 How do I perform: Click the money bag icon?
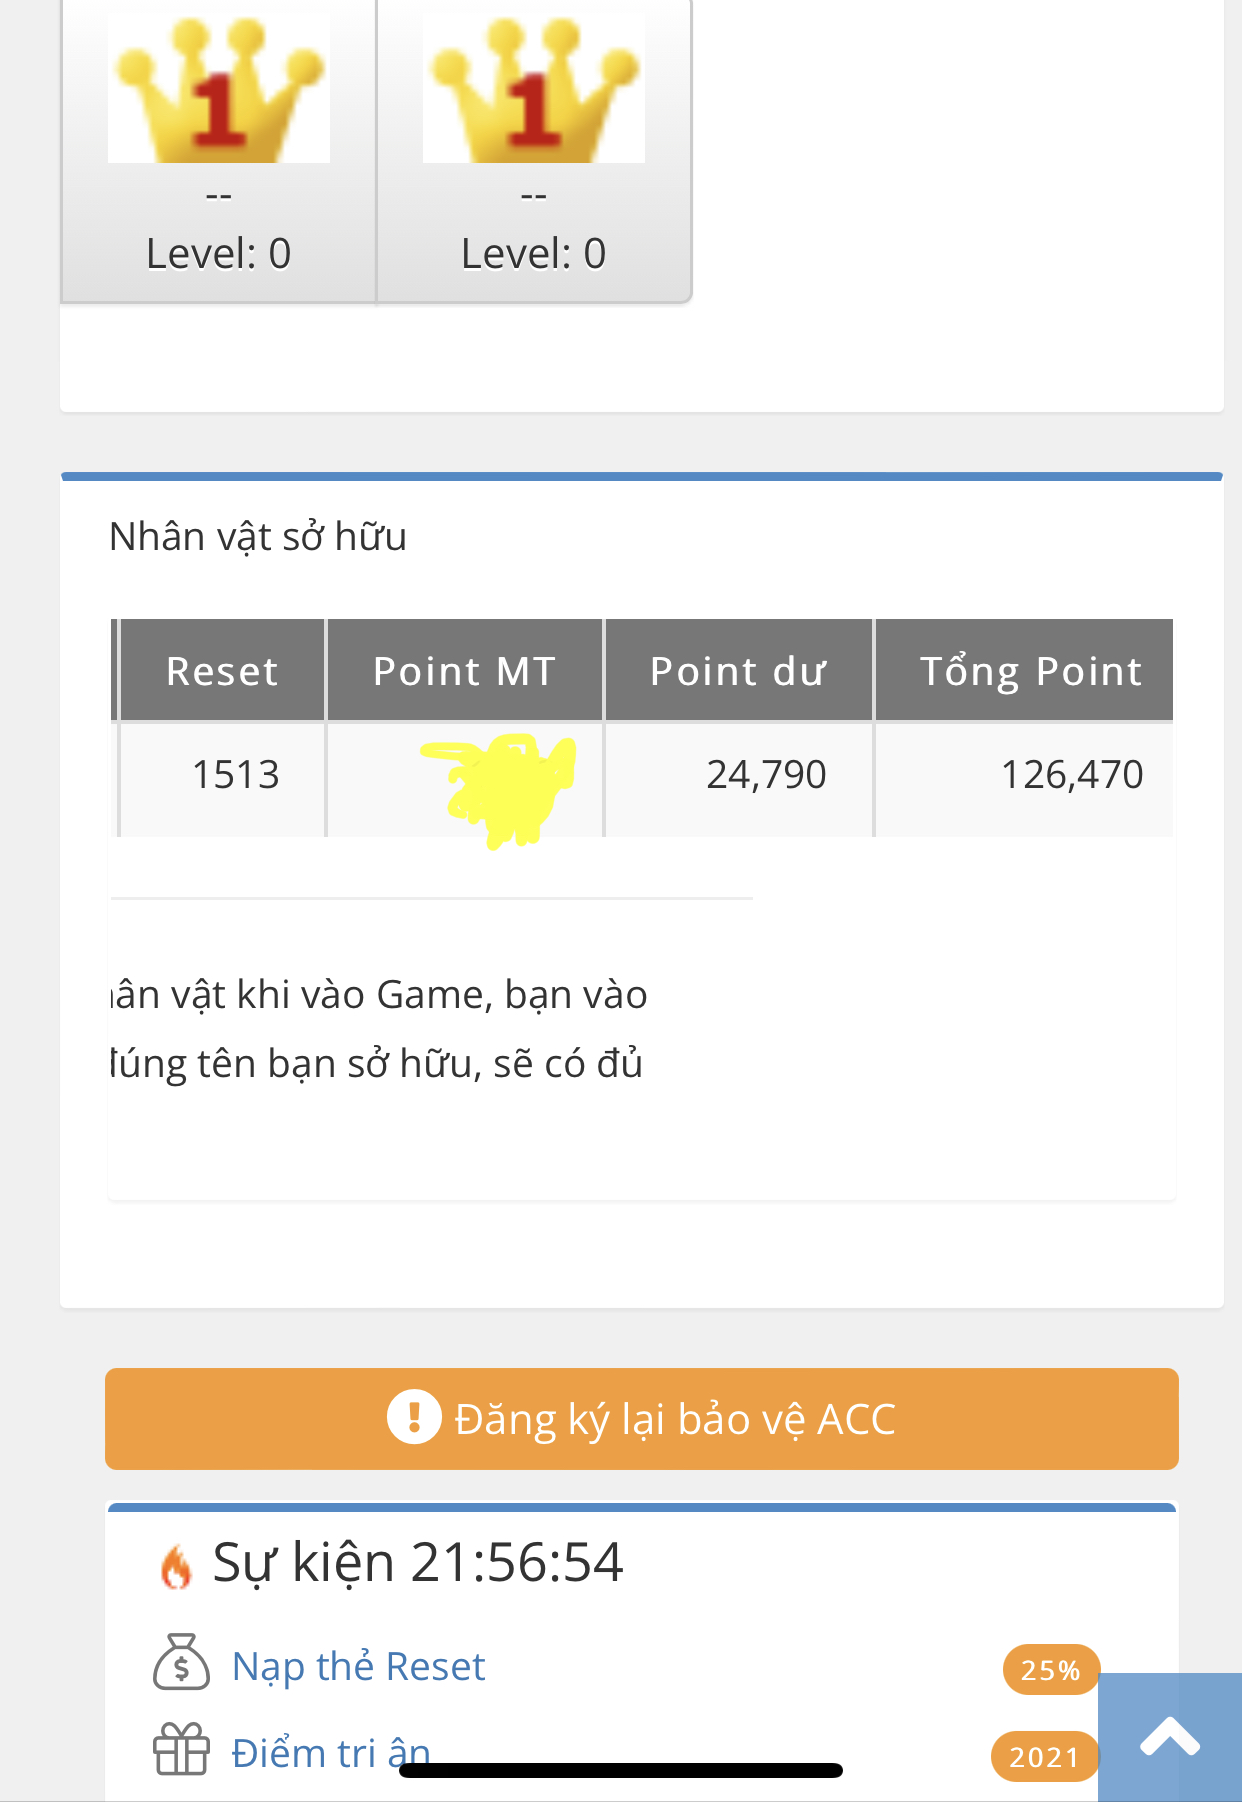pyautogui.click(x=181, y=1663)
